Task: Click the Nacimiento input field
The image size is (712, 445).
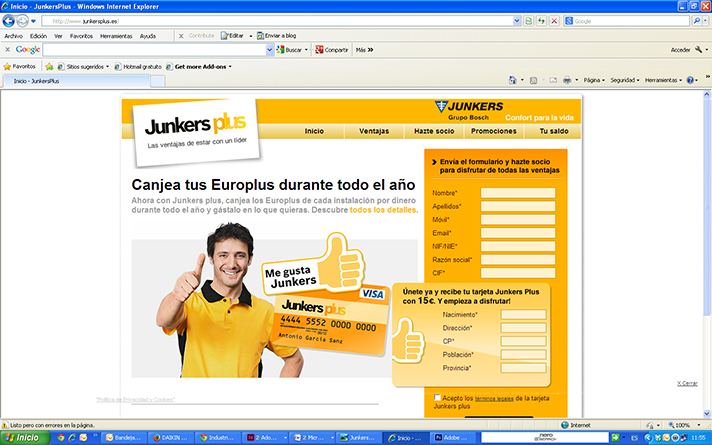Action: tap(524, 315)
